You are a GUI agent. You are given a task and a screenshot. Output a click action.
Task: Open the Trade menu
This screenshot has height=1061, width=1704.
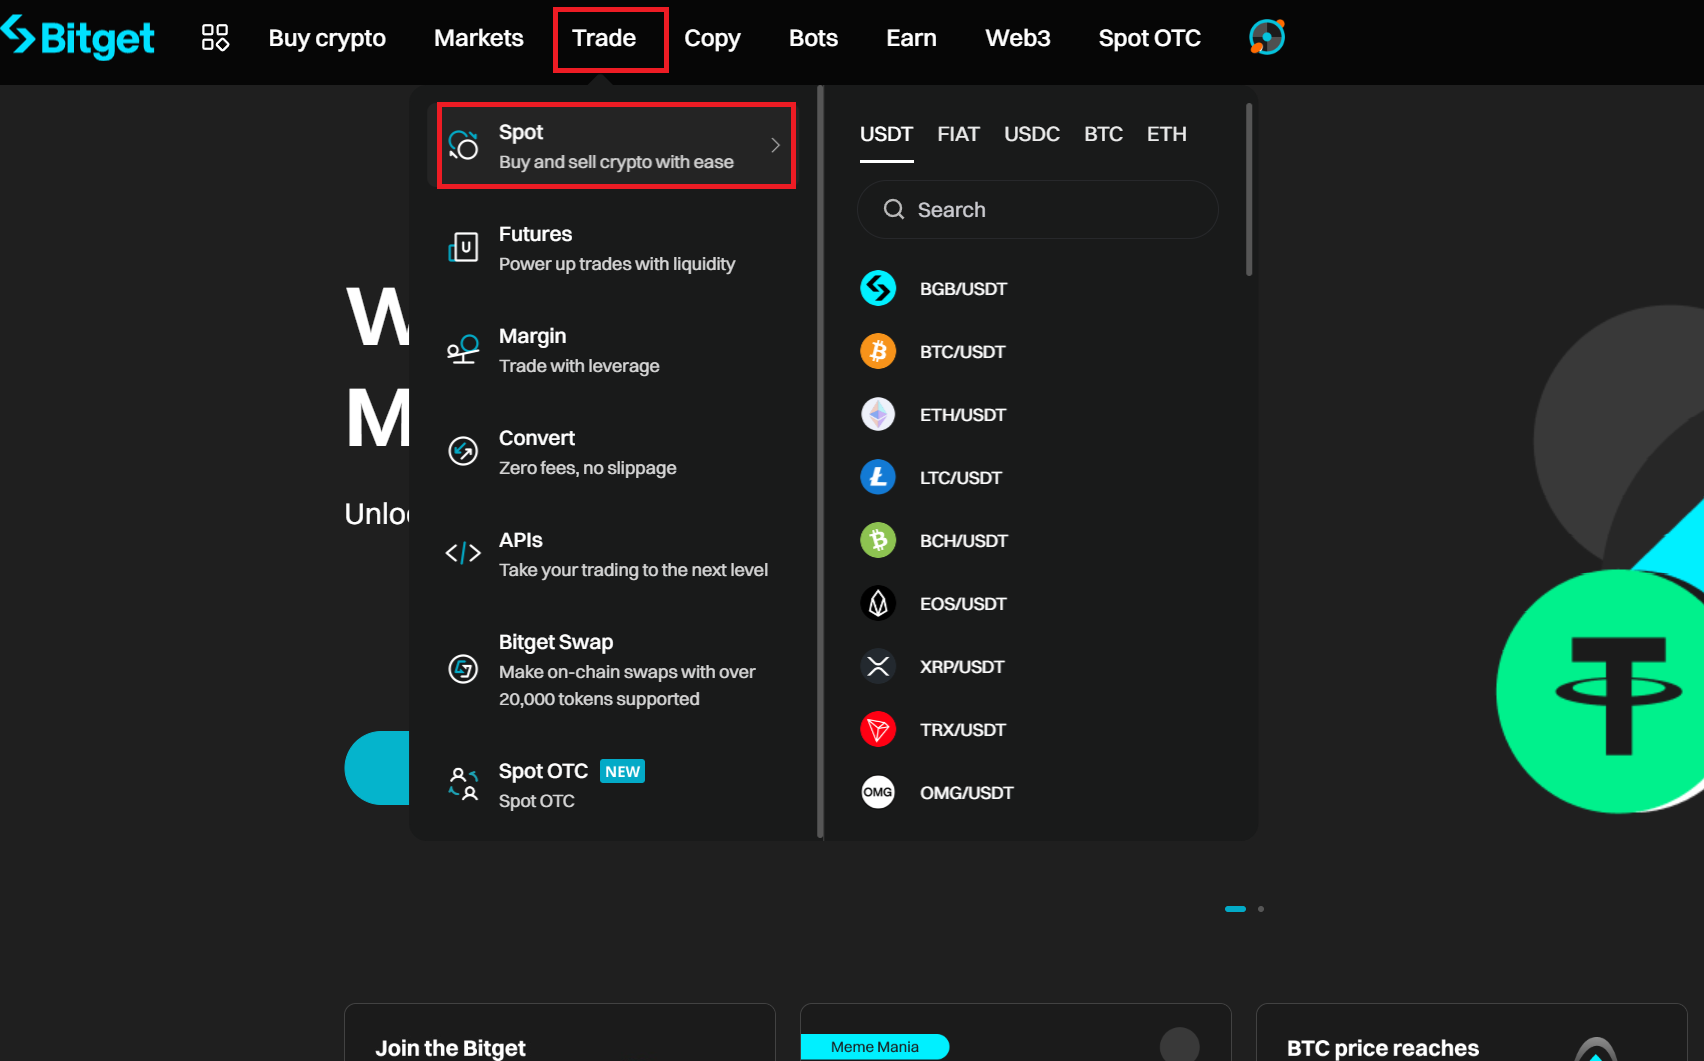click(604, 38)
